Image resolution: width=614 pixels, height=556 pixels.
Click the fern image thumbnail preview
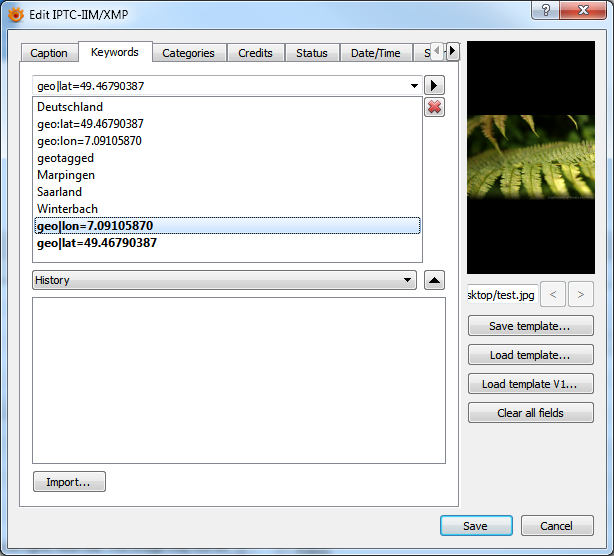(531, 157)
